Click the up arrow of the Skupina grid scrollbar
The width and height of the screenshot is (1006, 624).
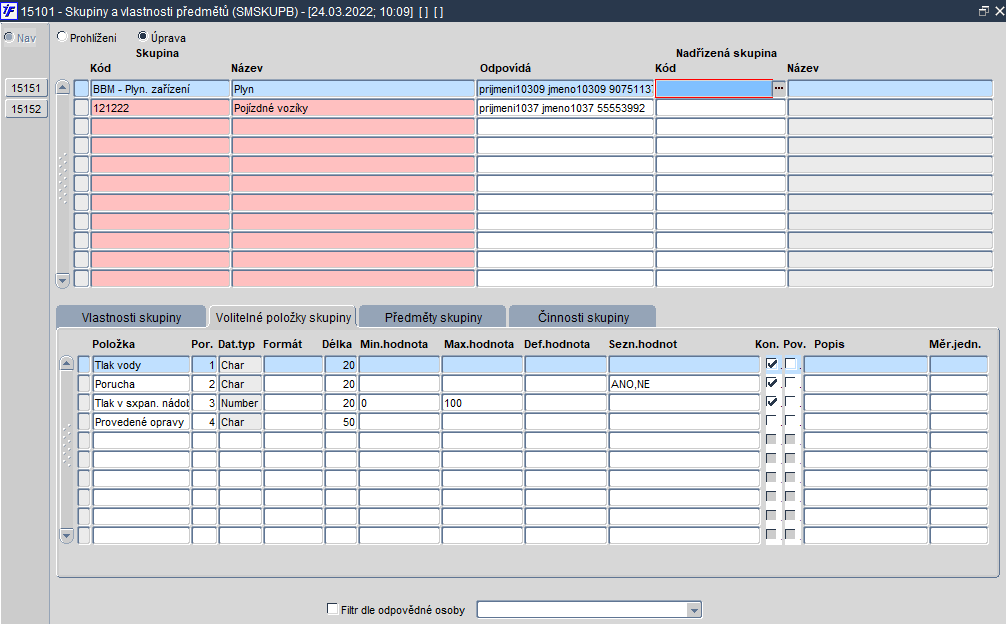[x=62, y=88]
